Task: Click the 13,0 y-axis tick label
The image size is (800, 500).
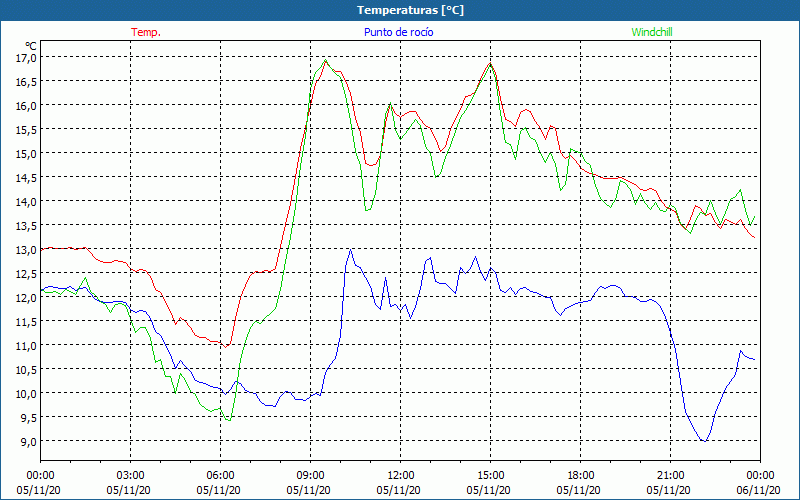Action: [x=26, y=249]
